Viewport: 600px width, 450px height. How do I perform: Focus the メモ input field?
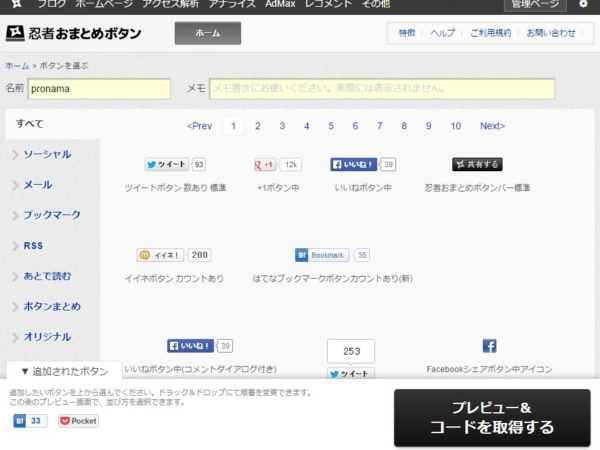(x=382, y=89)
